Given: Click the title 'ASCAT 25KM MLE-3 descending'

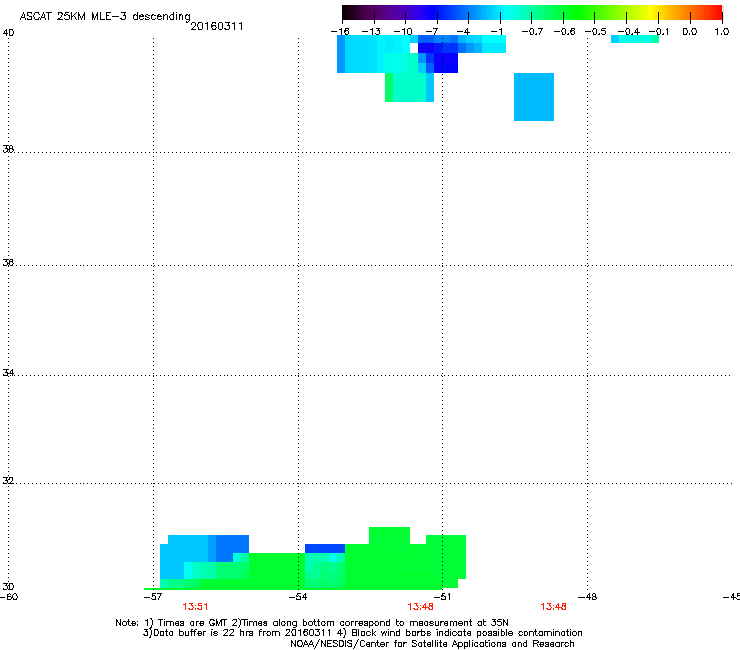Looking at the screenshot, I should tap(105, 16).
